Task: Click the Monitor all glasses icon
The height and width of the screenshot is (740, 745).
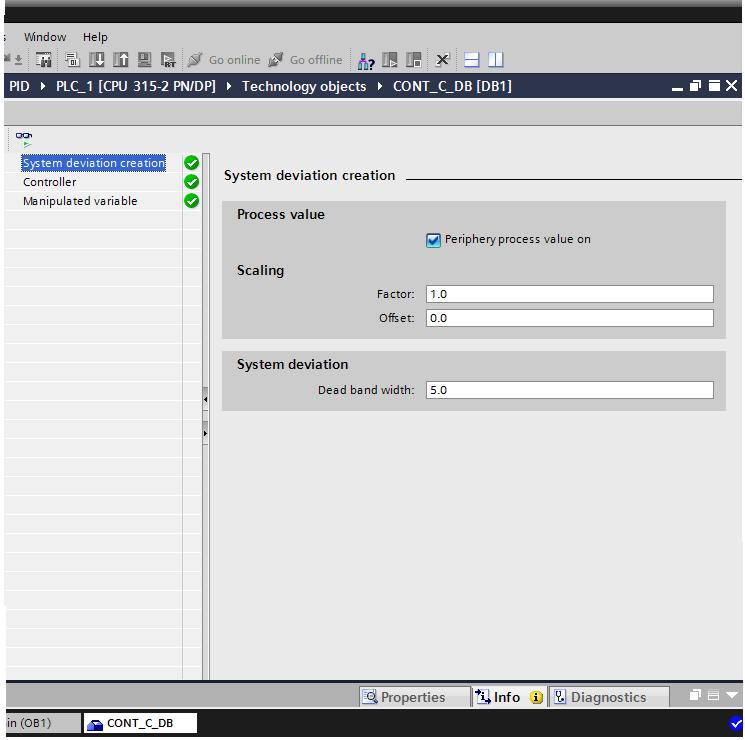Action: [24, 139]
